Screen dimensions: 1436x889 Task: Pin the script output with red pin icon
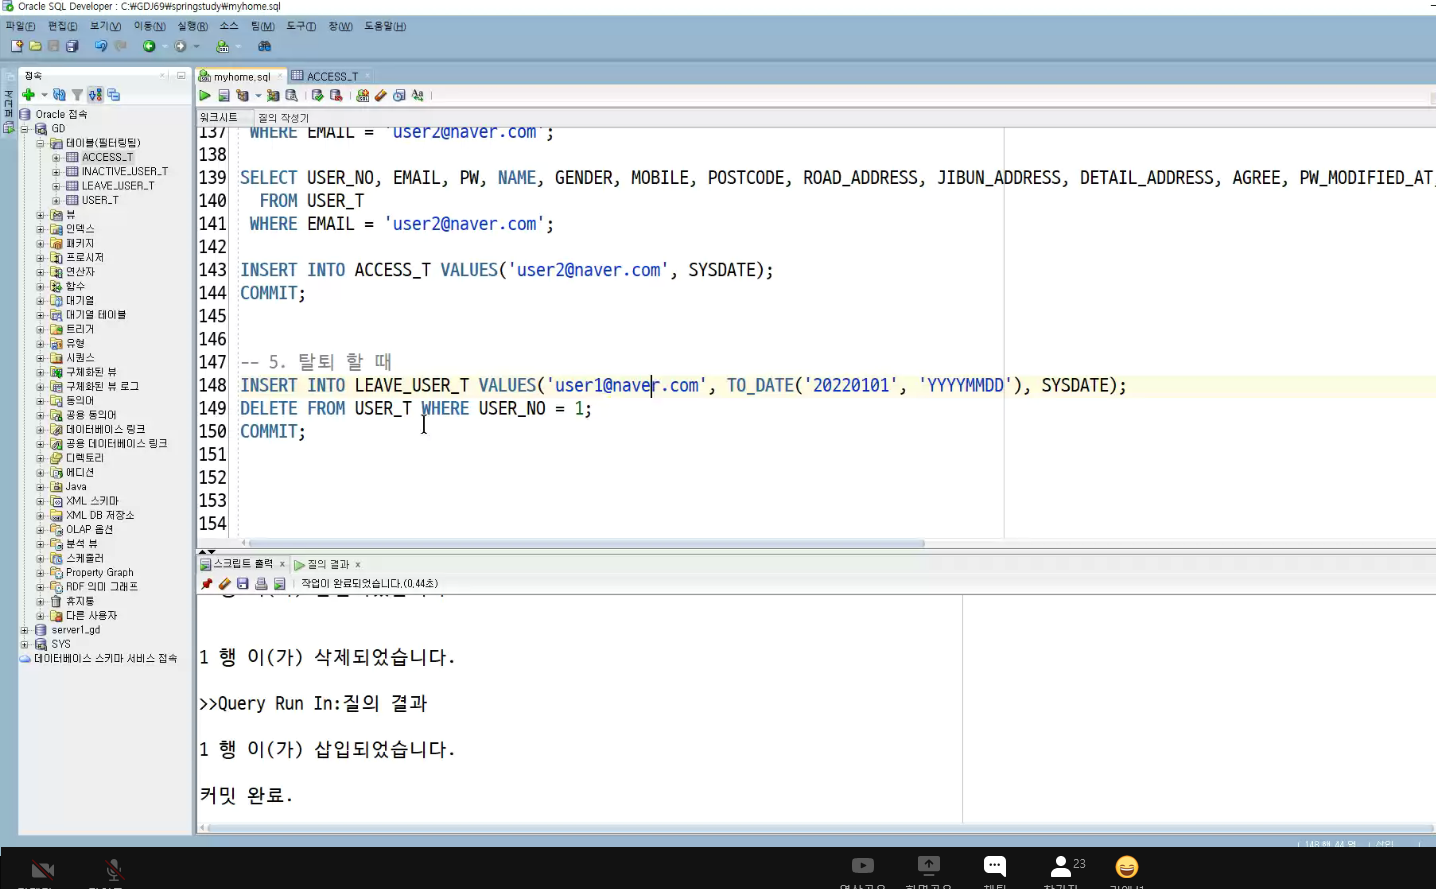tap(207, 584)
